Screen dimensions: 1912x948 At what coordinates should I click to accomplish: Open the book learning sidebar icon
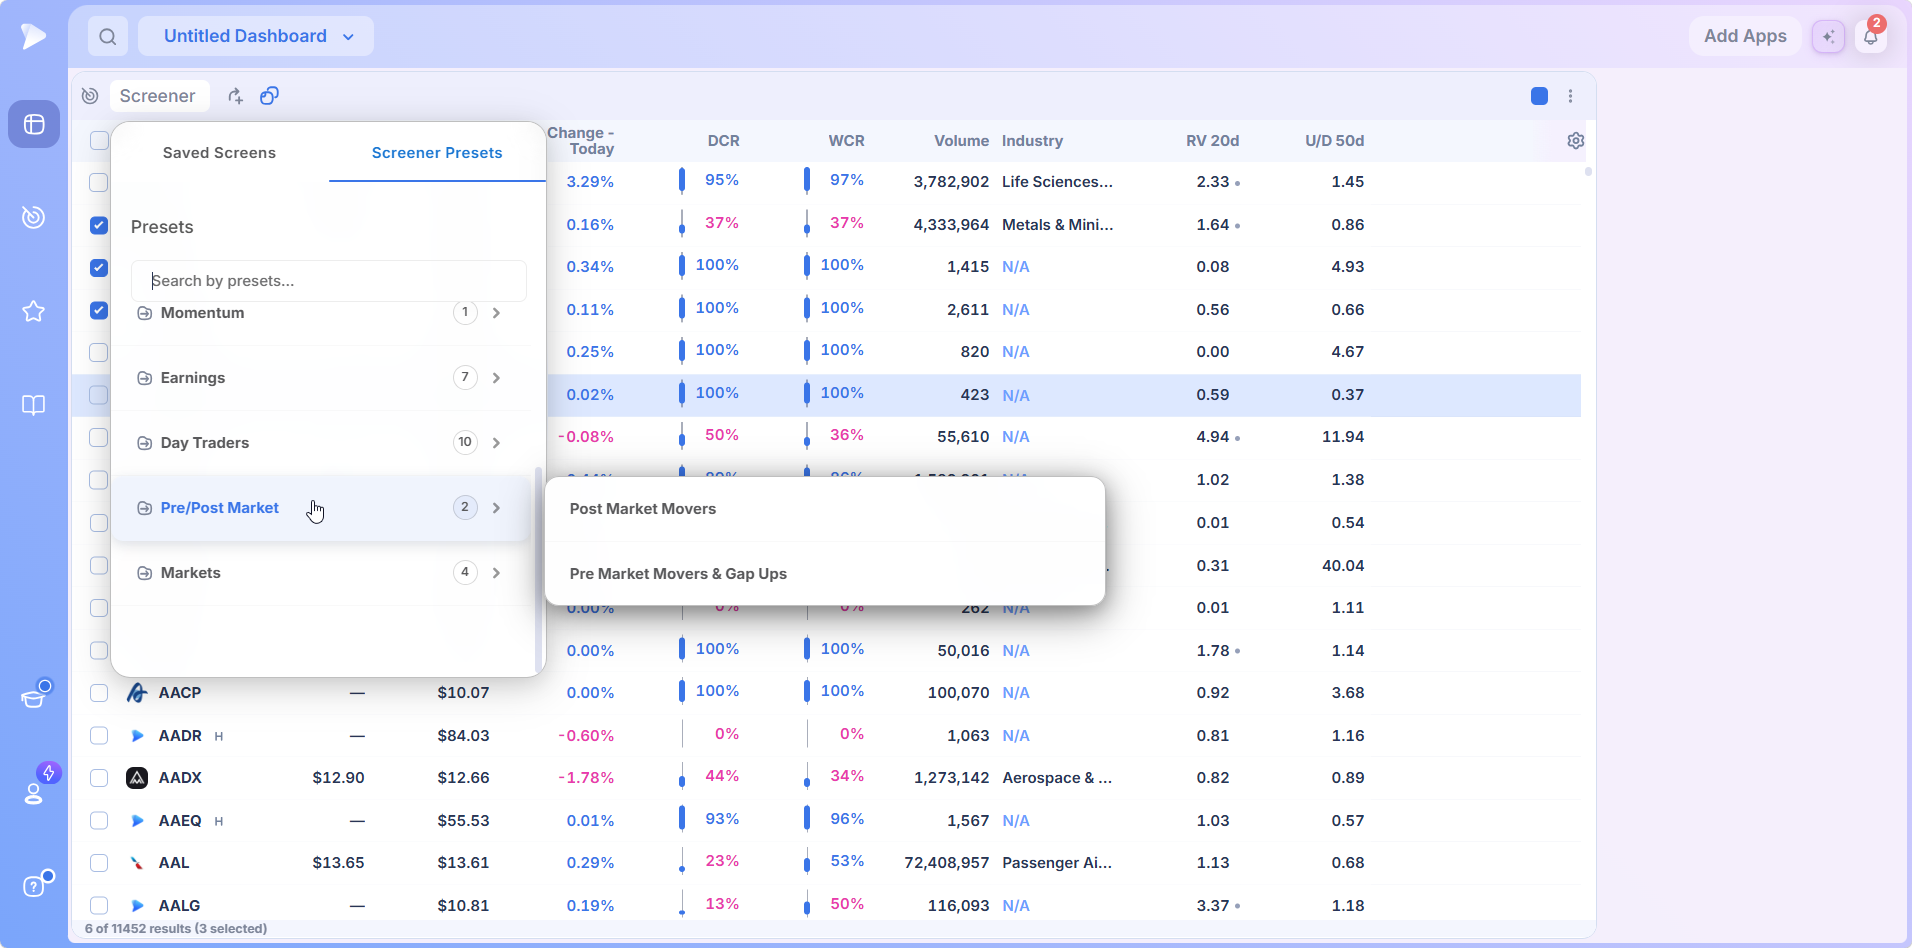34,405
